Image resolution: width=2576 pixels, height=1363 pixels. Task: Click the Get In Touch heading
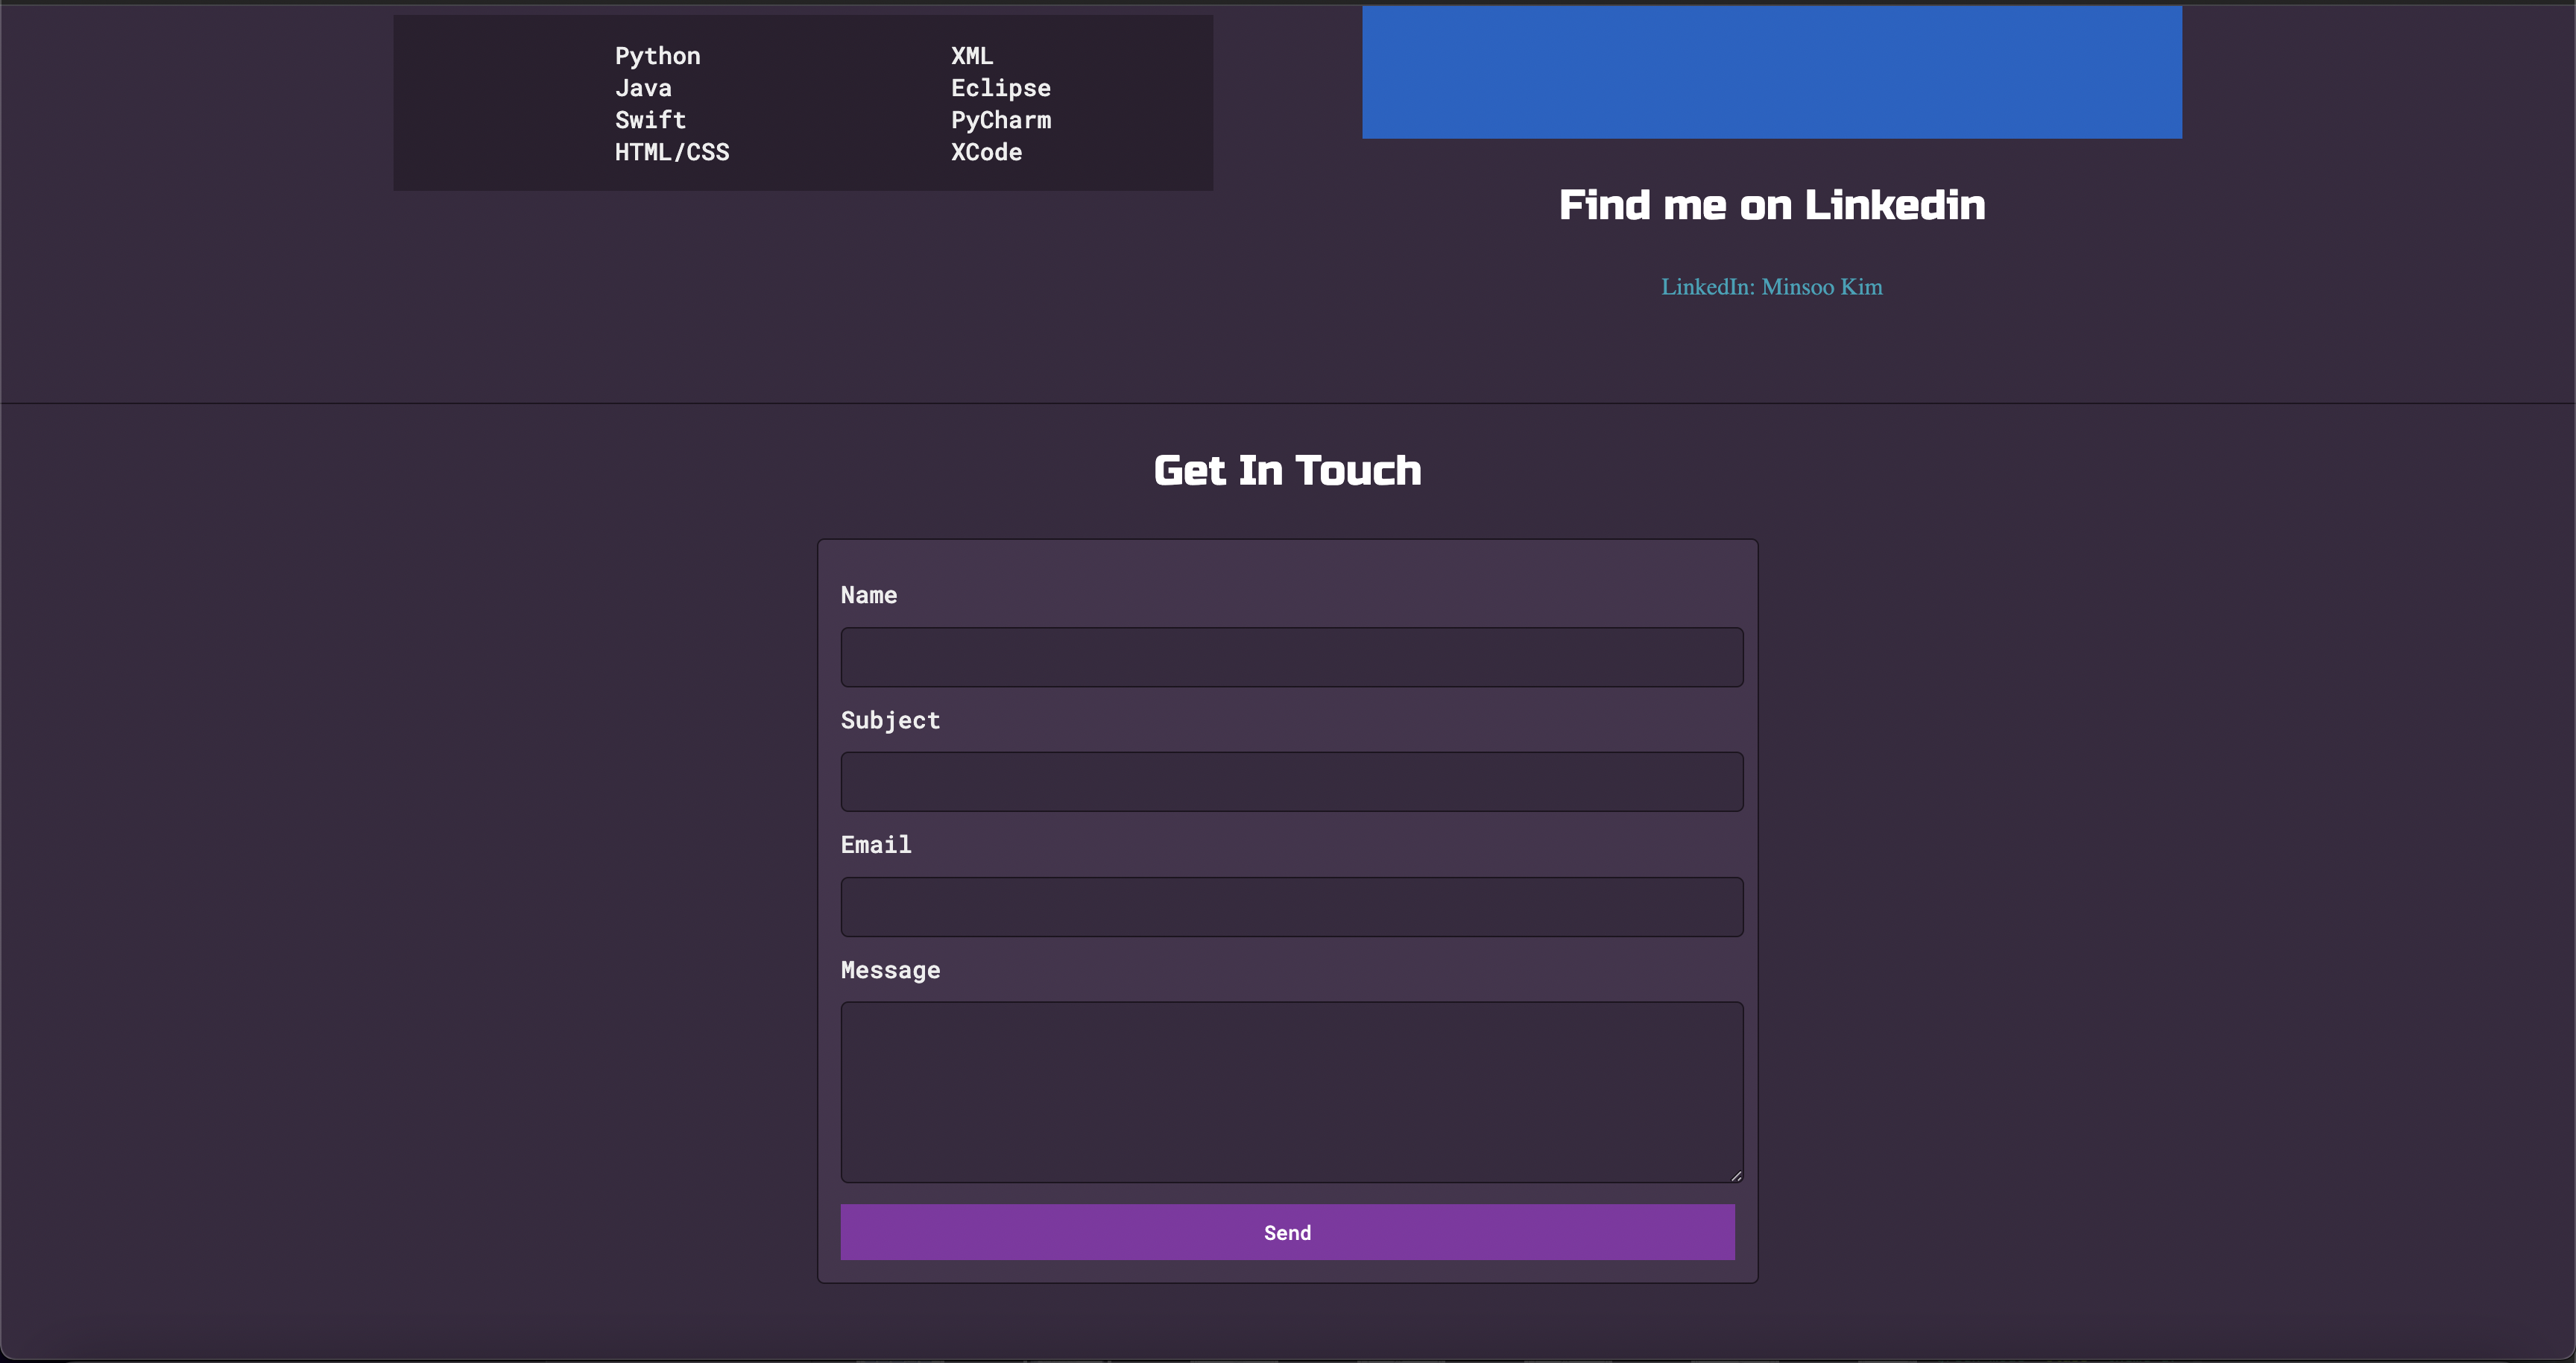tap(1287, 470)
